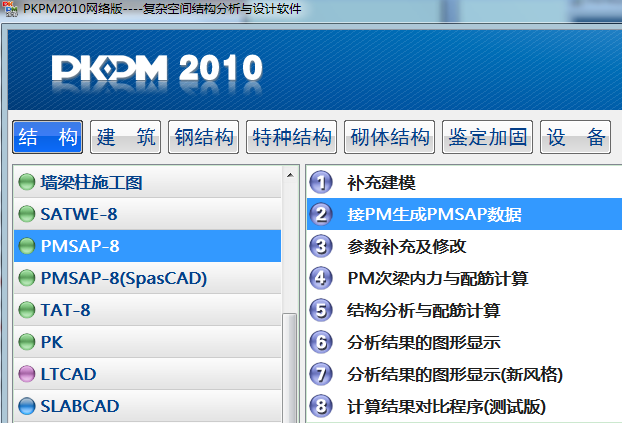The width and height of the screenshot is (622, 423).
Task: Choose menu item 接PM生成PMSAP数据
Action: point(465,214)
